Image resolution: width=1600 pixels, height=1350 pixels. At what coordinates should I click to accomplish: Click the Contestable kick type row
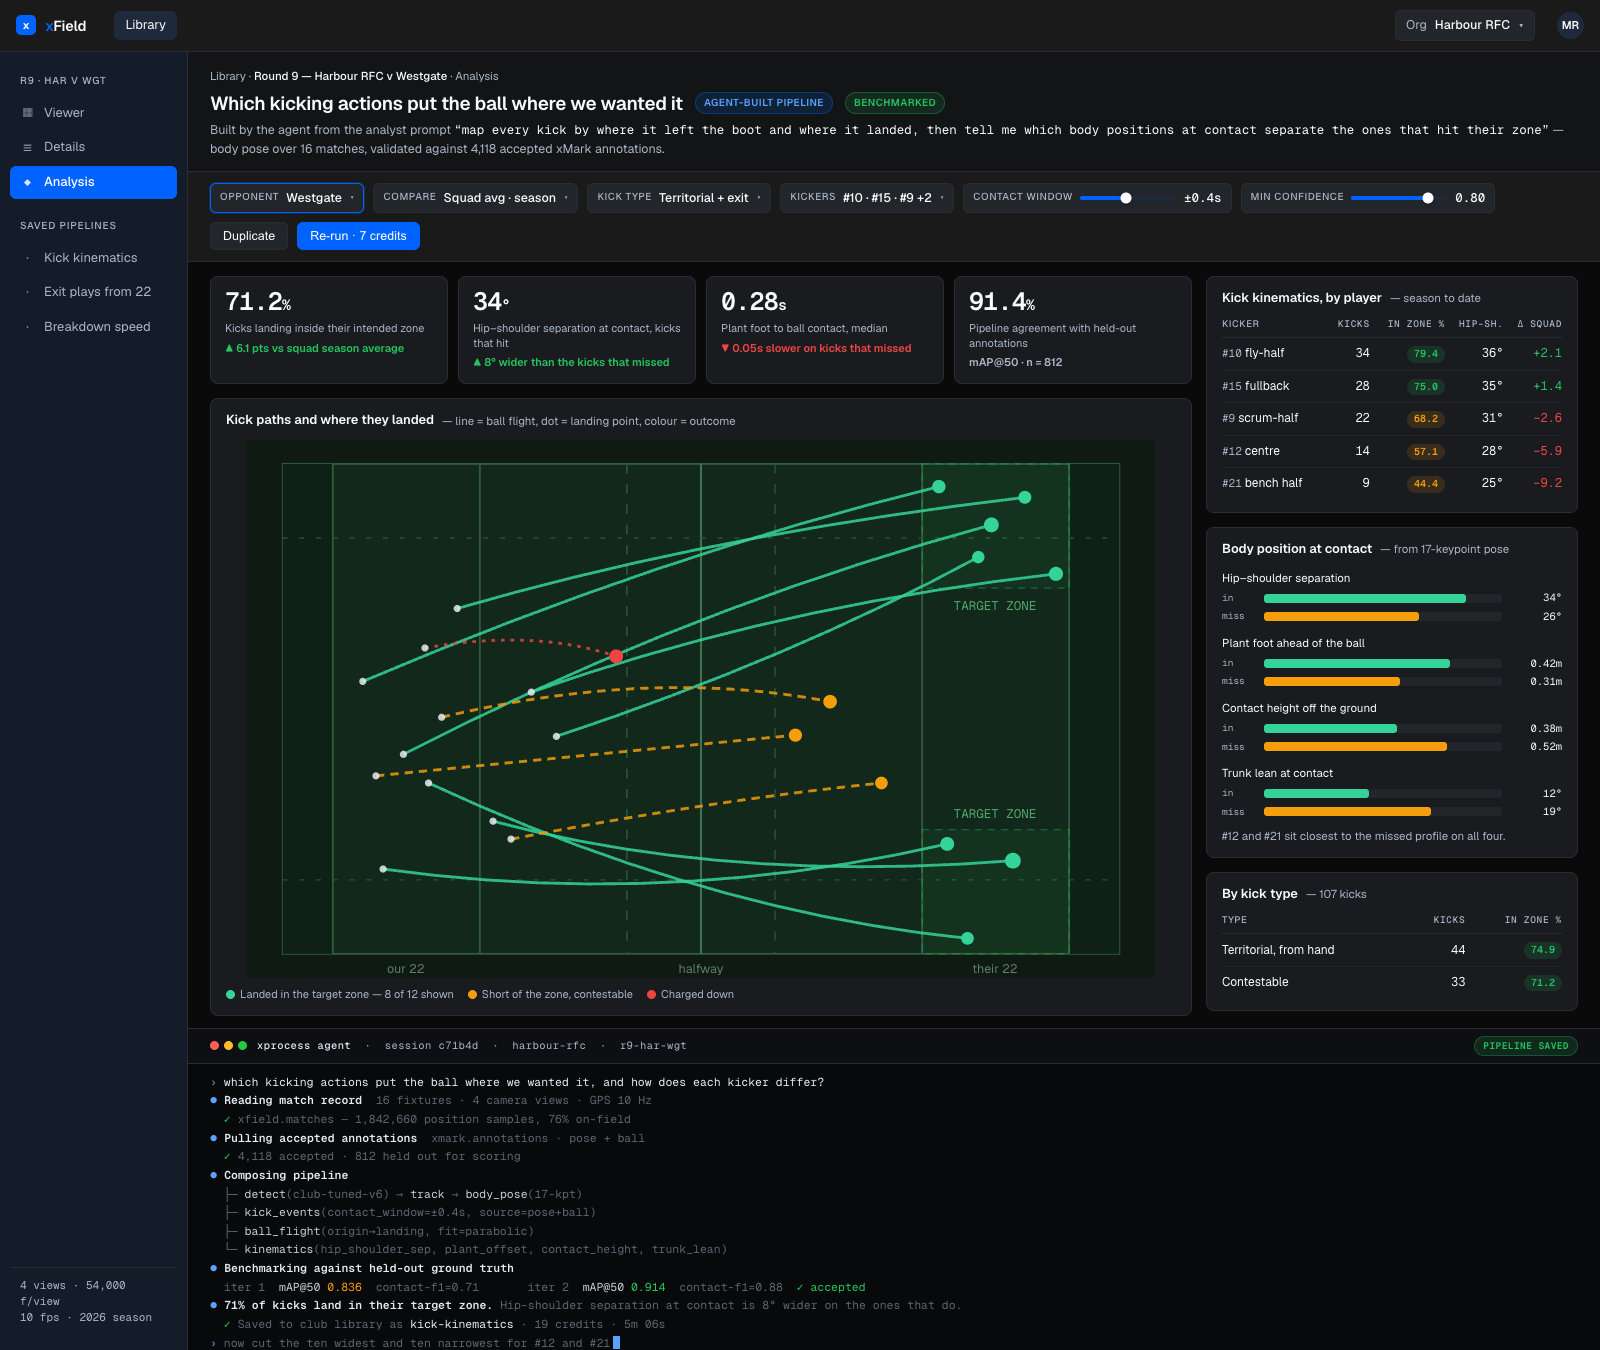1391,982
